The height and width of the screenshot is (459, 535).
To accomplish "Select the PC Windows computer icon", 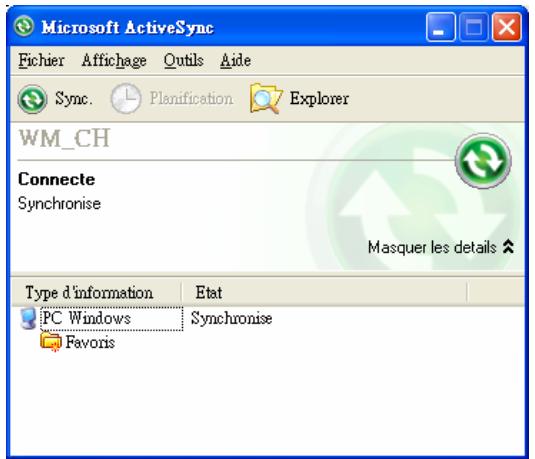I will pyautogui.click(x=28, y=318).
